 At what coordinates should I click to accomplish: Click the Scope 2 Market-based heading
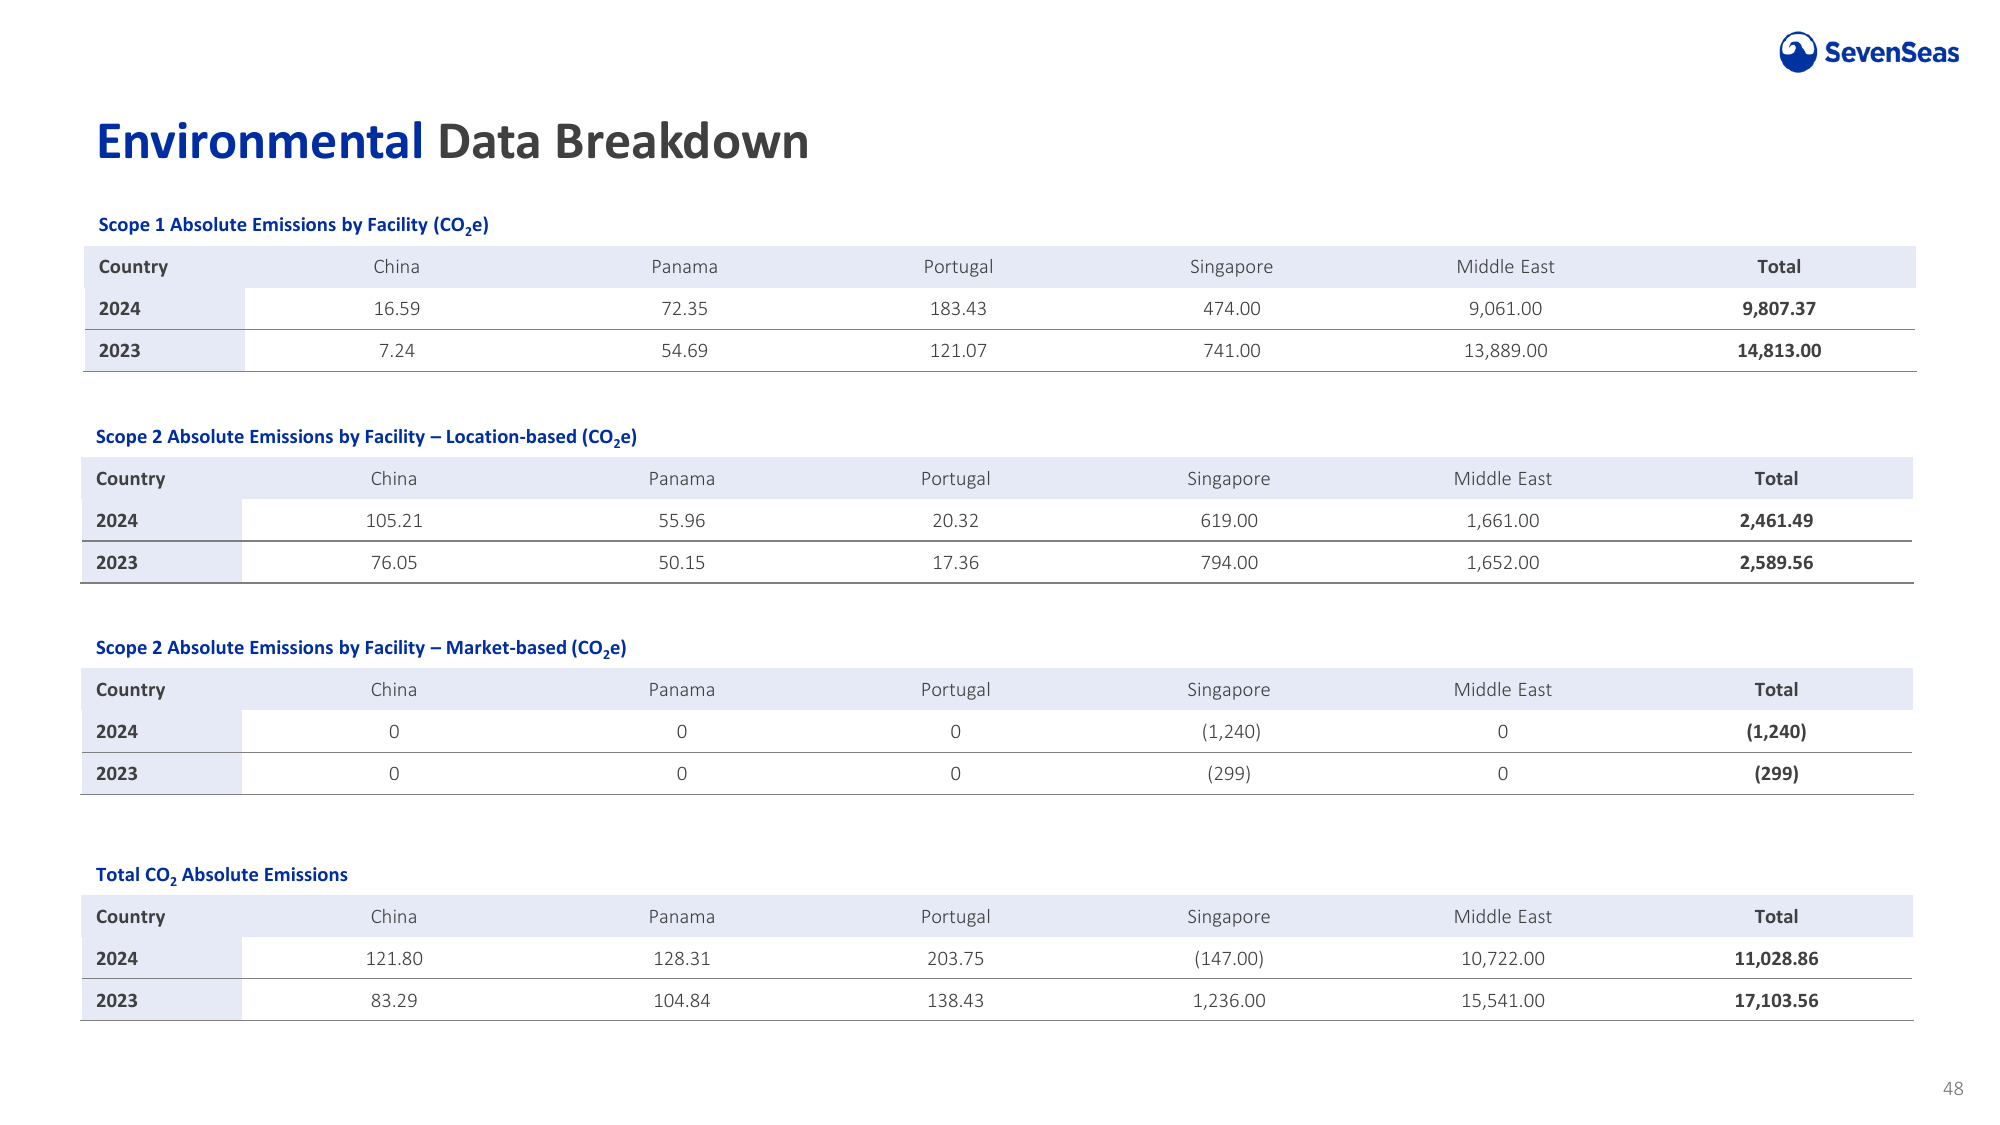tap(361, 648)
